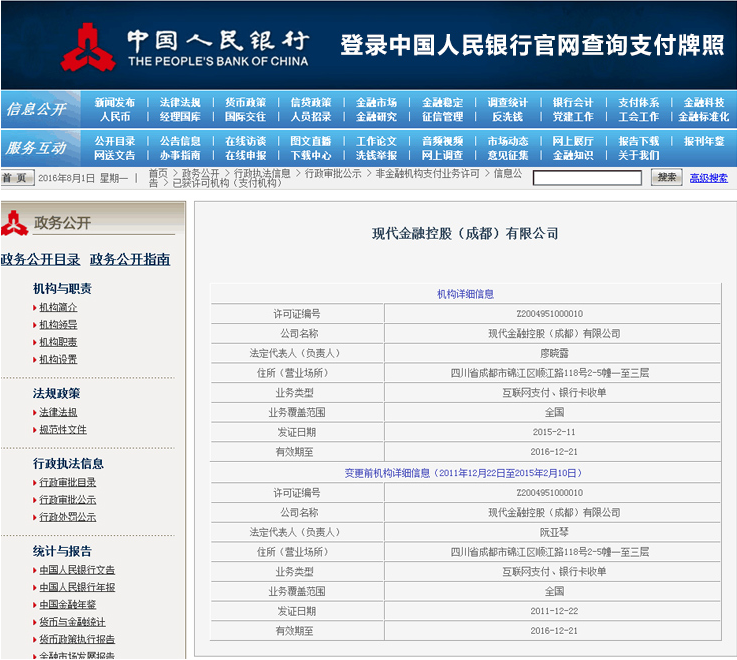Click 非金融机构支付业务许可 in the breadcrumb

(x=427, y=173)
